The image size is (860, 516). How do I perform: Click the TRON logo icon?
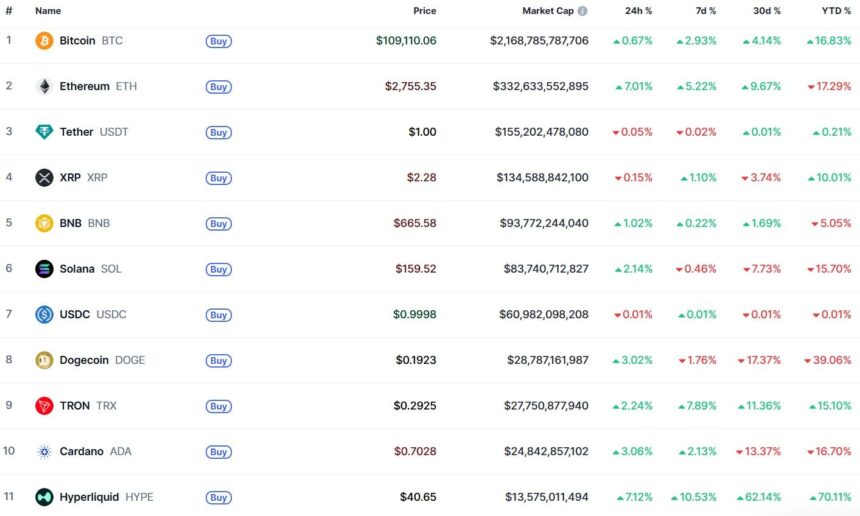tap(44, 406)
